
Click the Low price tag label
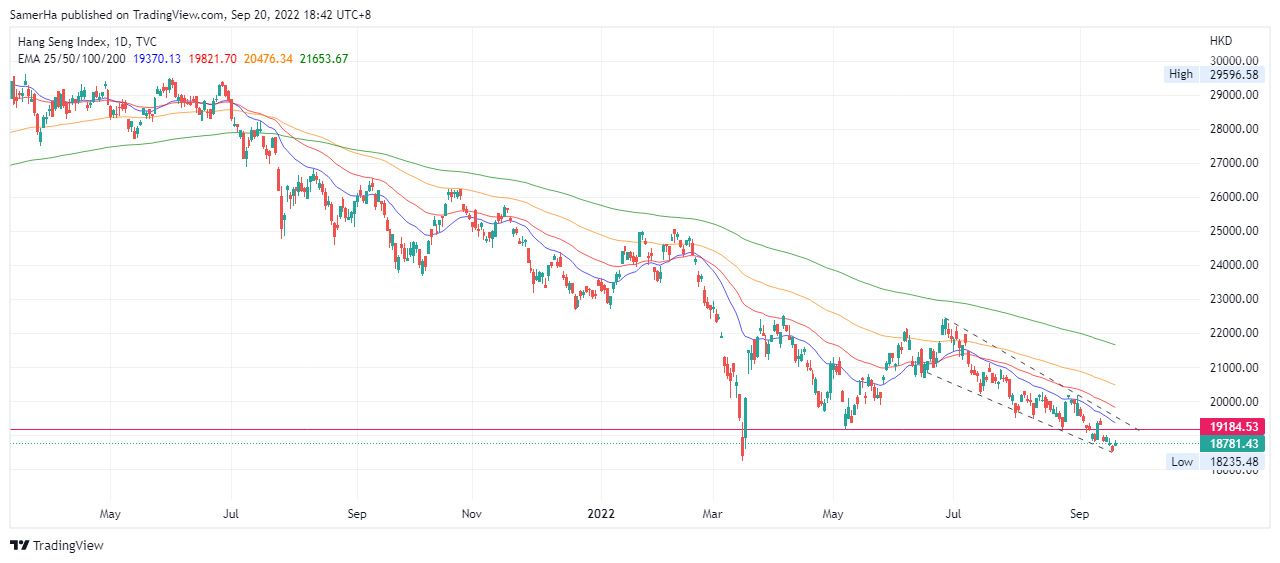point(1181,461)
